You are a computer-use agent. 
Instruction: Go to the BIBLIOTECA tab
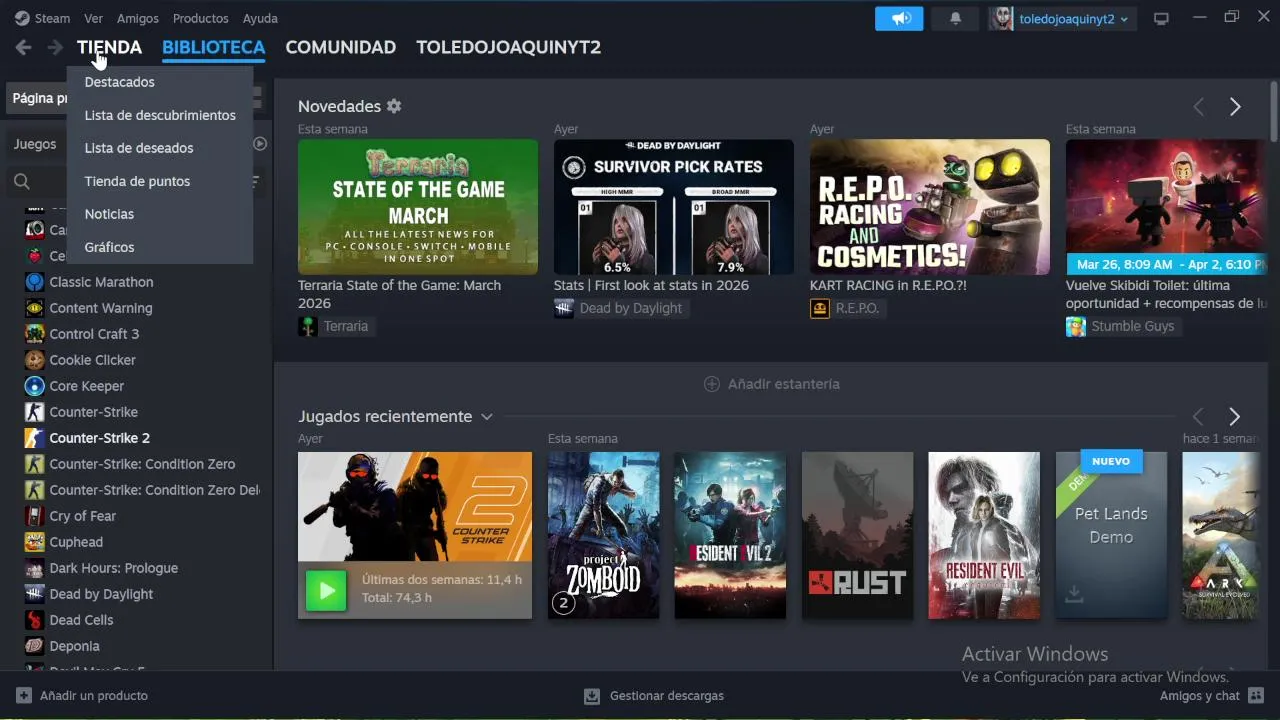213,47
